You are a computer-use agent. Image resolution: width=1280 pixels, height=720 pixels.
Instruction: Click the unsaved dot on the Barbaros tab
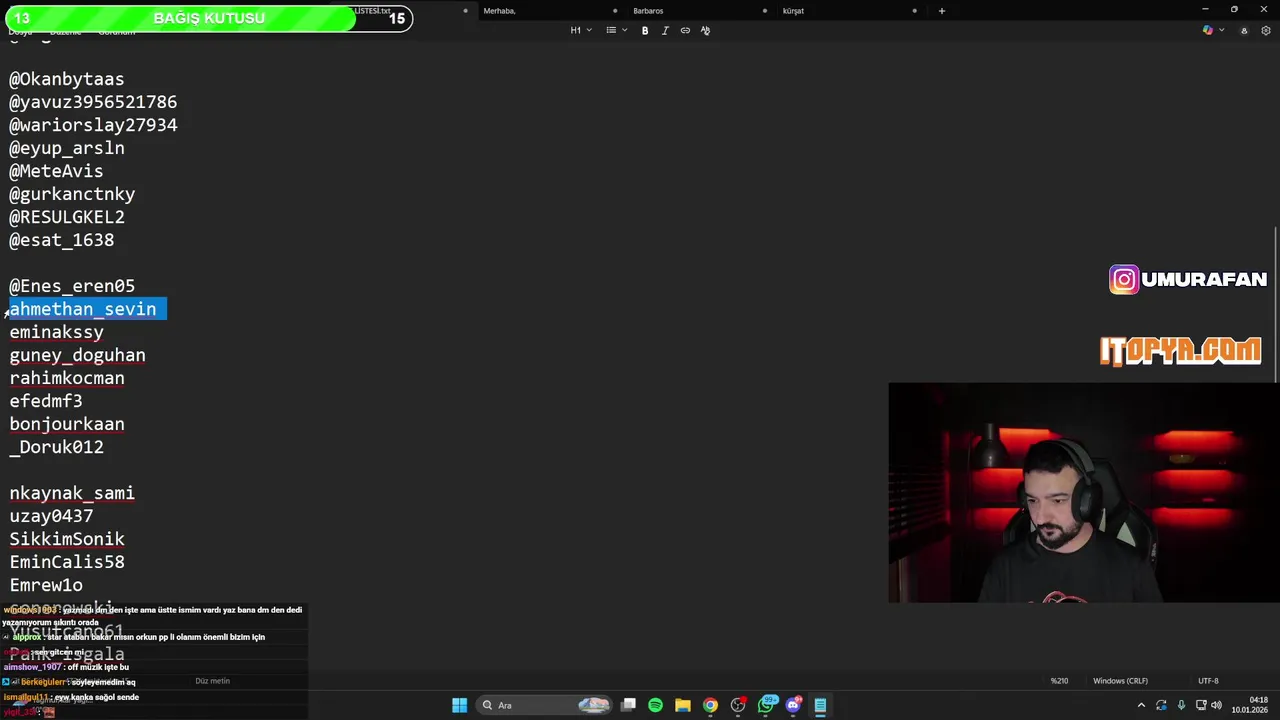point(765,11)
